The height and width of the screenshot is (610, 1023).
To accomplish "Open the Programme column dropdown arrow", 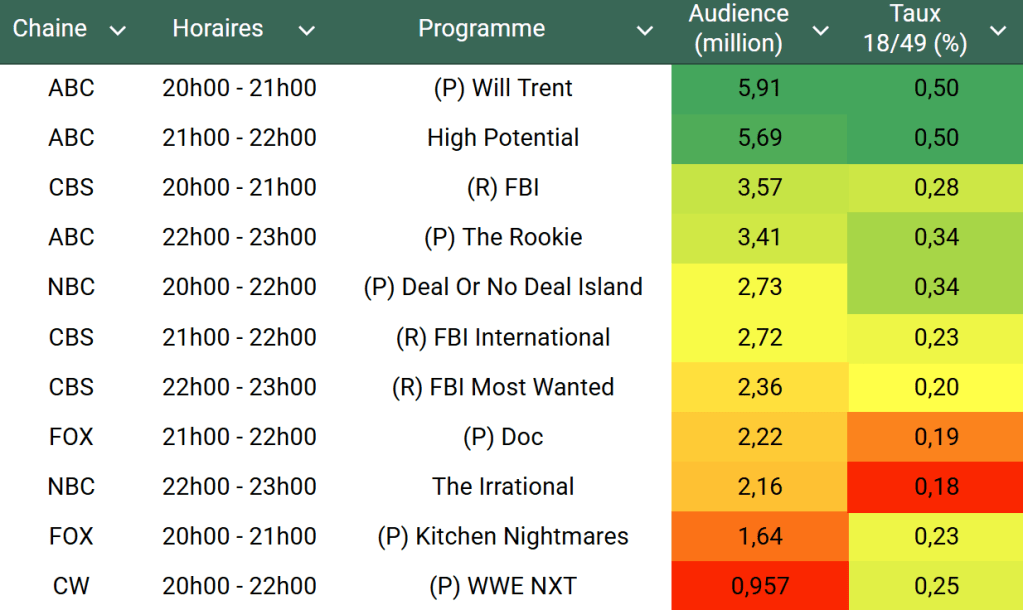I will point(645,31).
